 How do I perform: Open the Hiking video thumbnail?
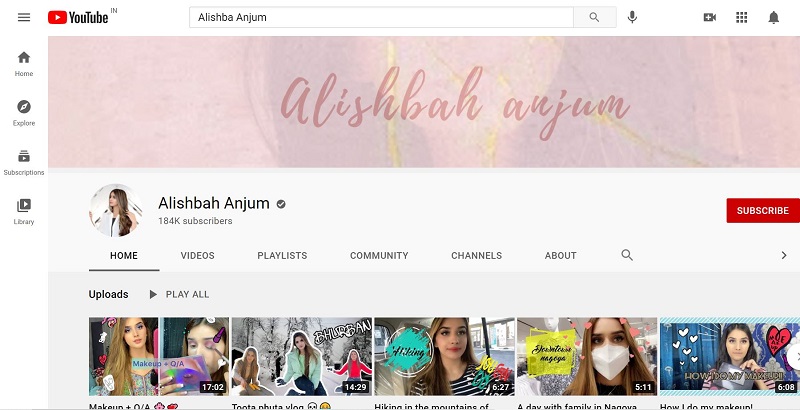click(x=444, y=356)
